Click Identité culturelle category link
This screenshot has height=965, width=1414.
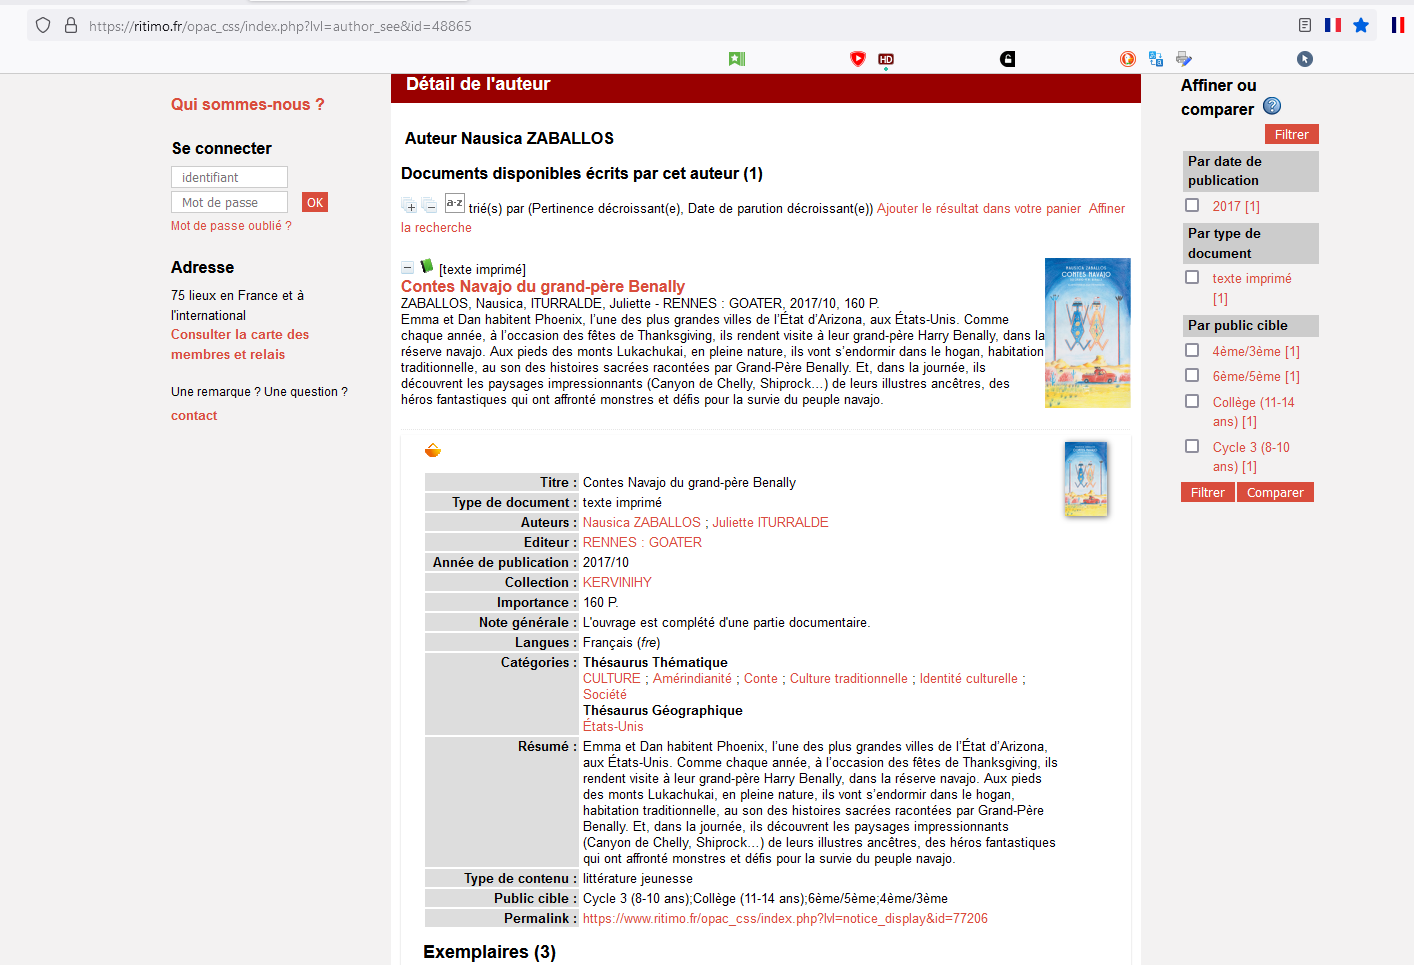click(968, 678)
